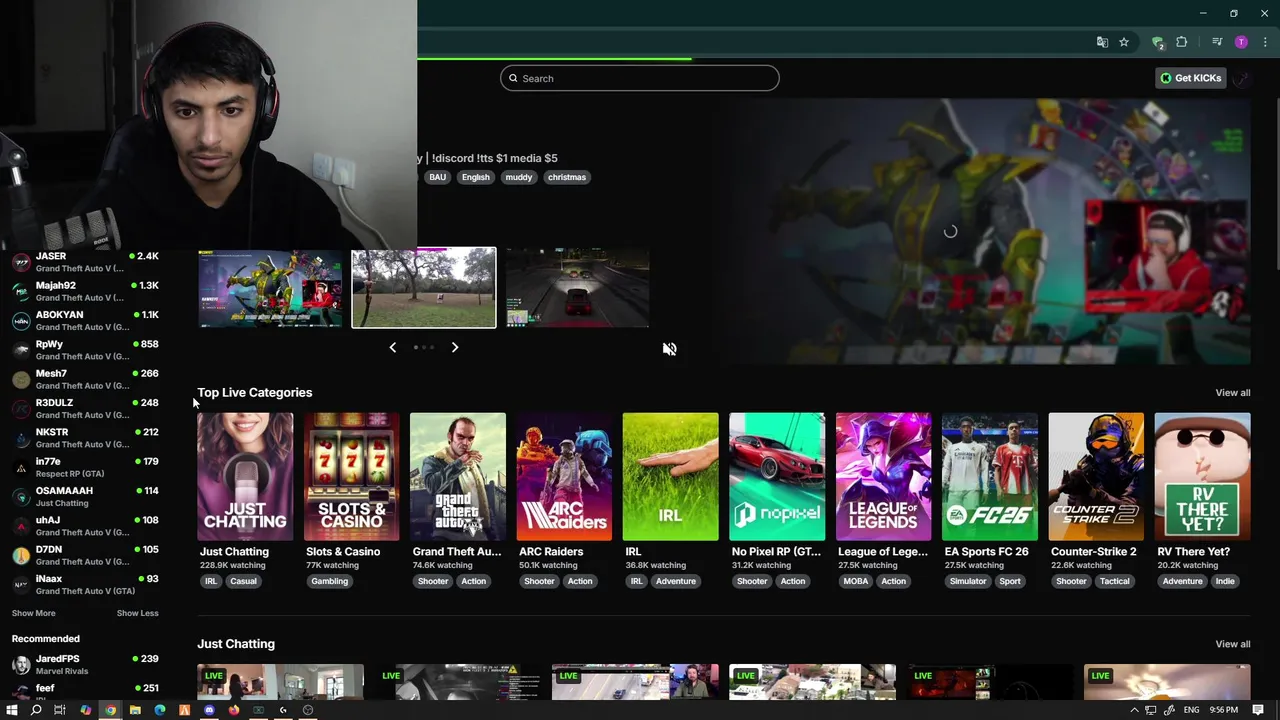Open iNaax's channel in the sidebar

(85, 584)
